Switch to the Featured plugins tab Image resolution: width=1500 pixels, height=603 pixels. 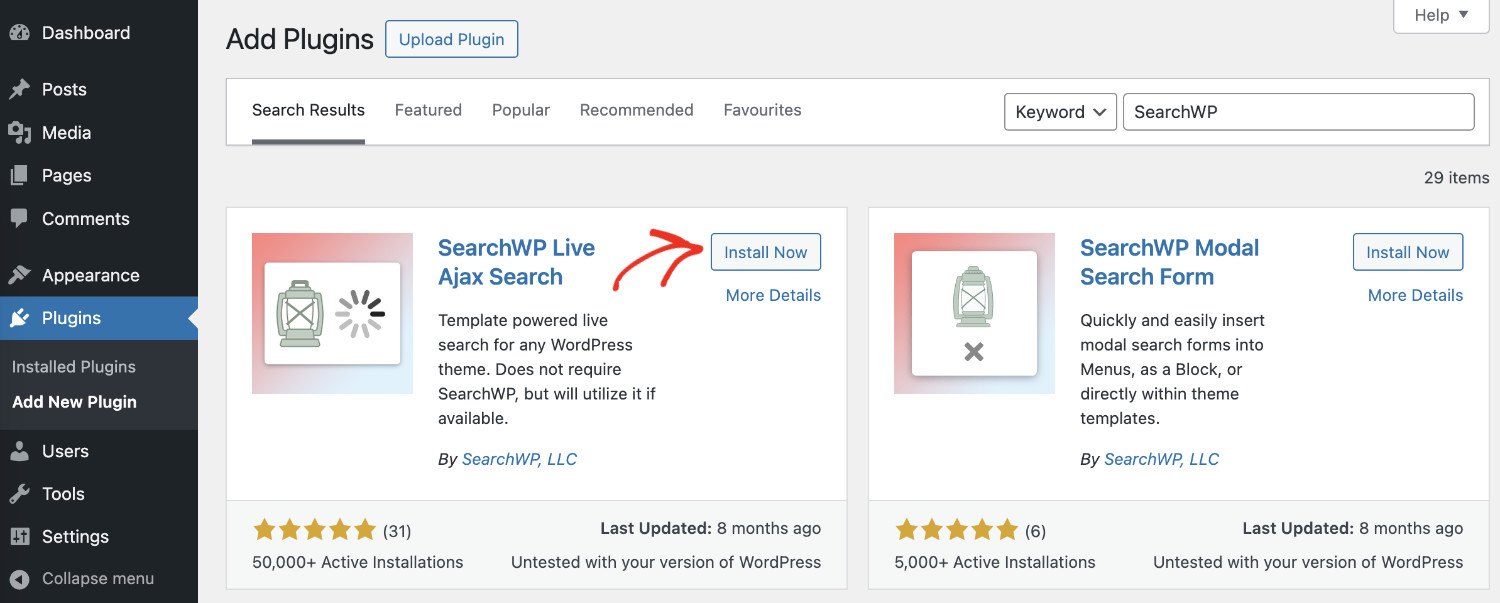[428, 110]
